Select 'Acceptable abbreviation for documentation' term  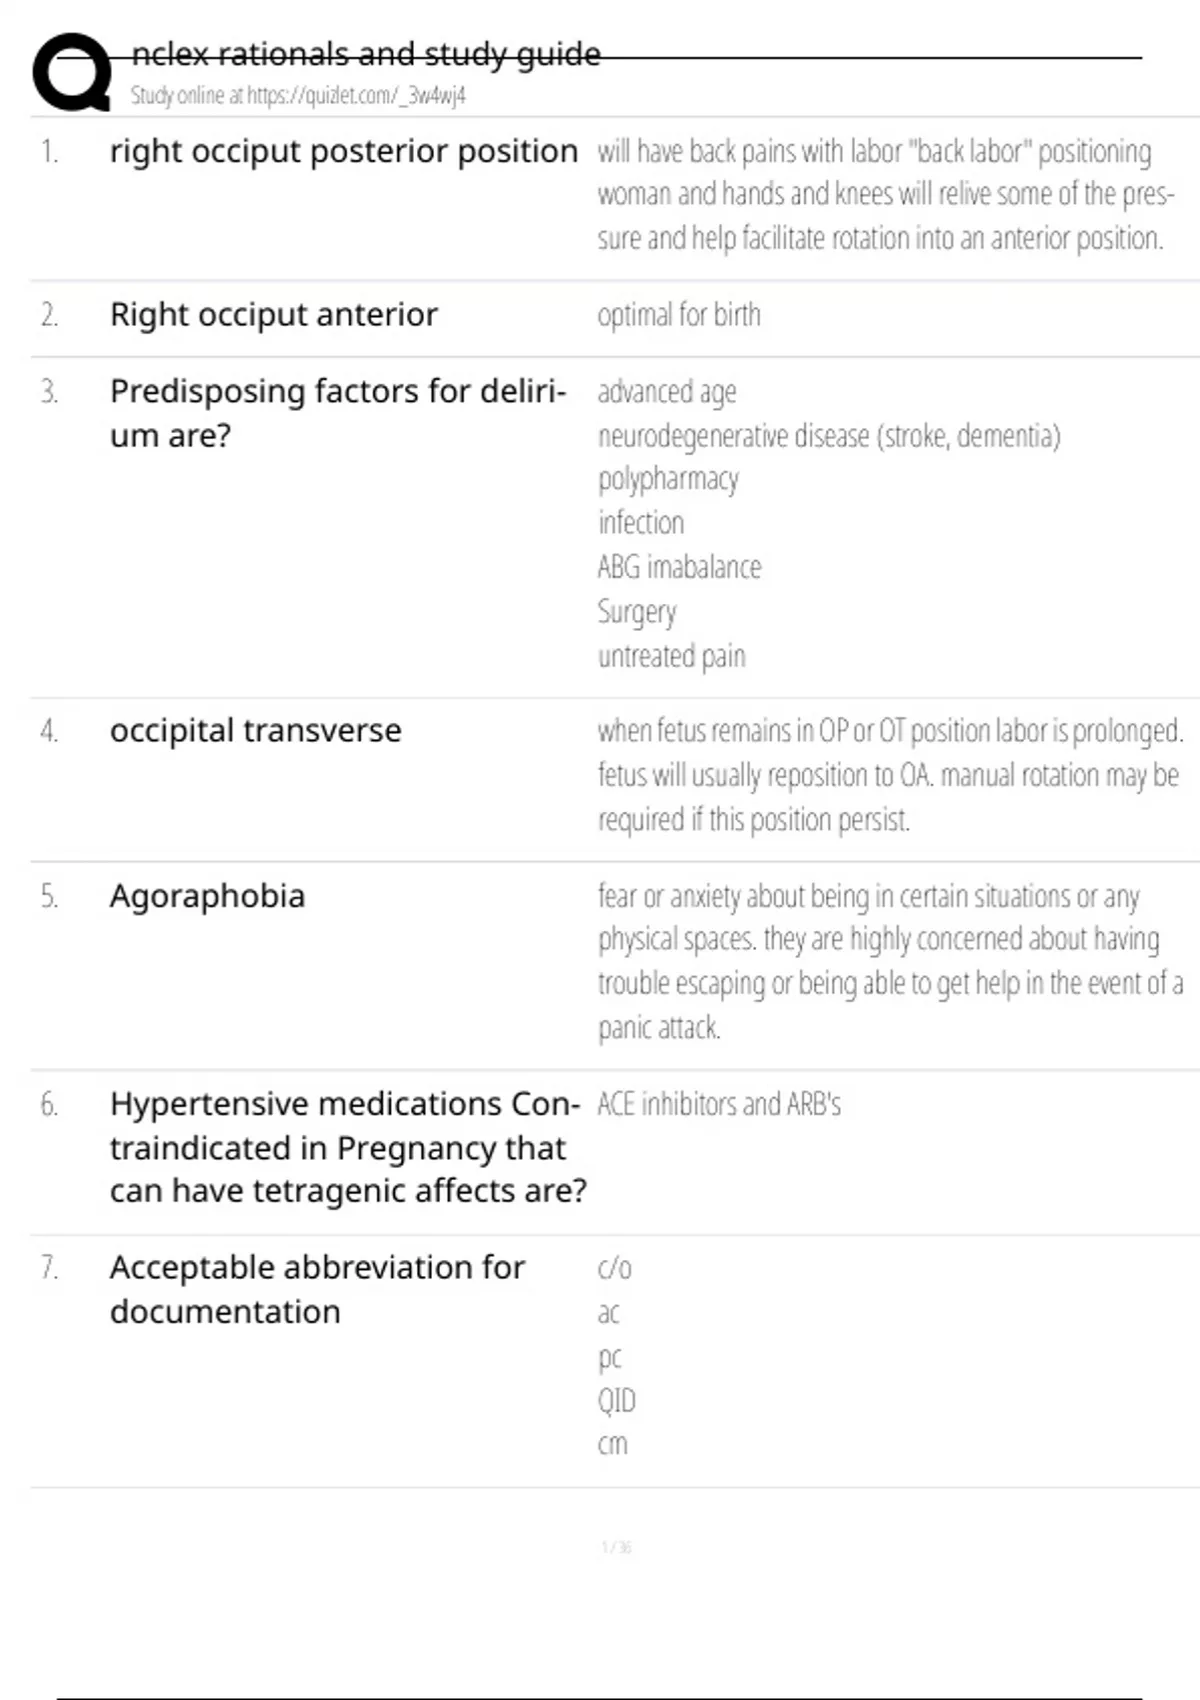pyautogui.click(x=317, y=1289)
